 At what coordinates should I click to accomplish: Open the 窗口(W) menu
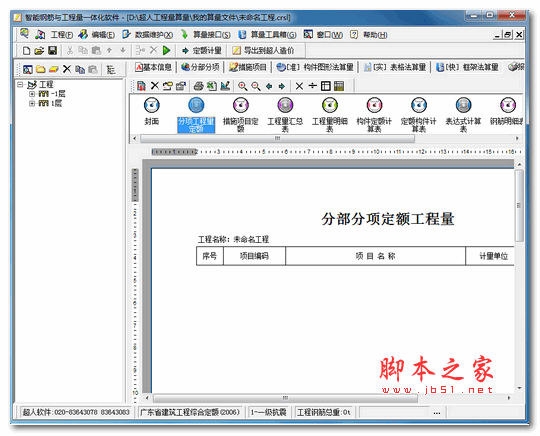point(330,35)
